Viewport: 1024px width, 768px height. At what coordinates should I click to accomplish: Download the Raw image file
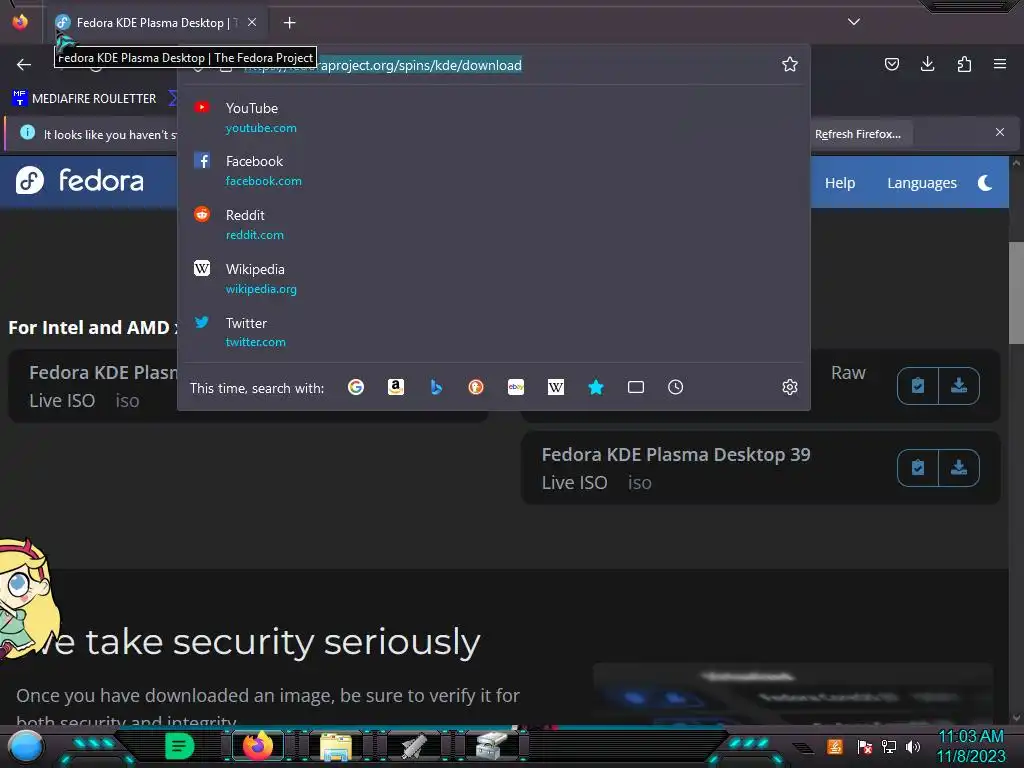pos(959,386)
